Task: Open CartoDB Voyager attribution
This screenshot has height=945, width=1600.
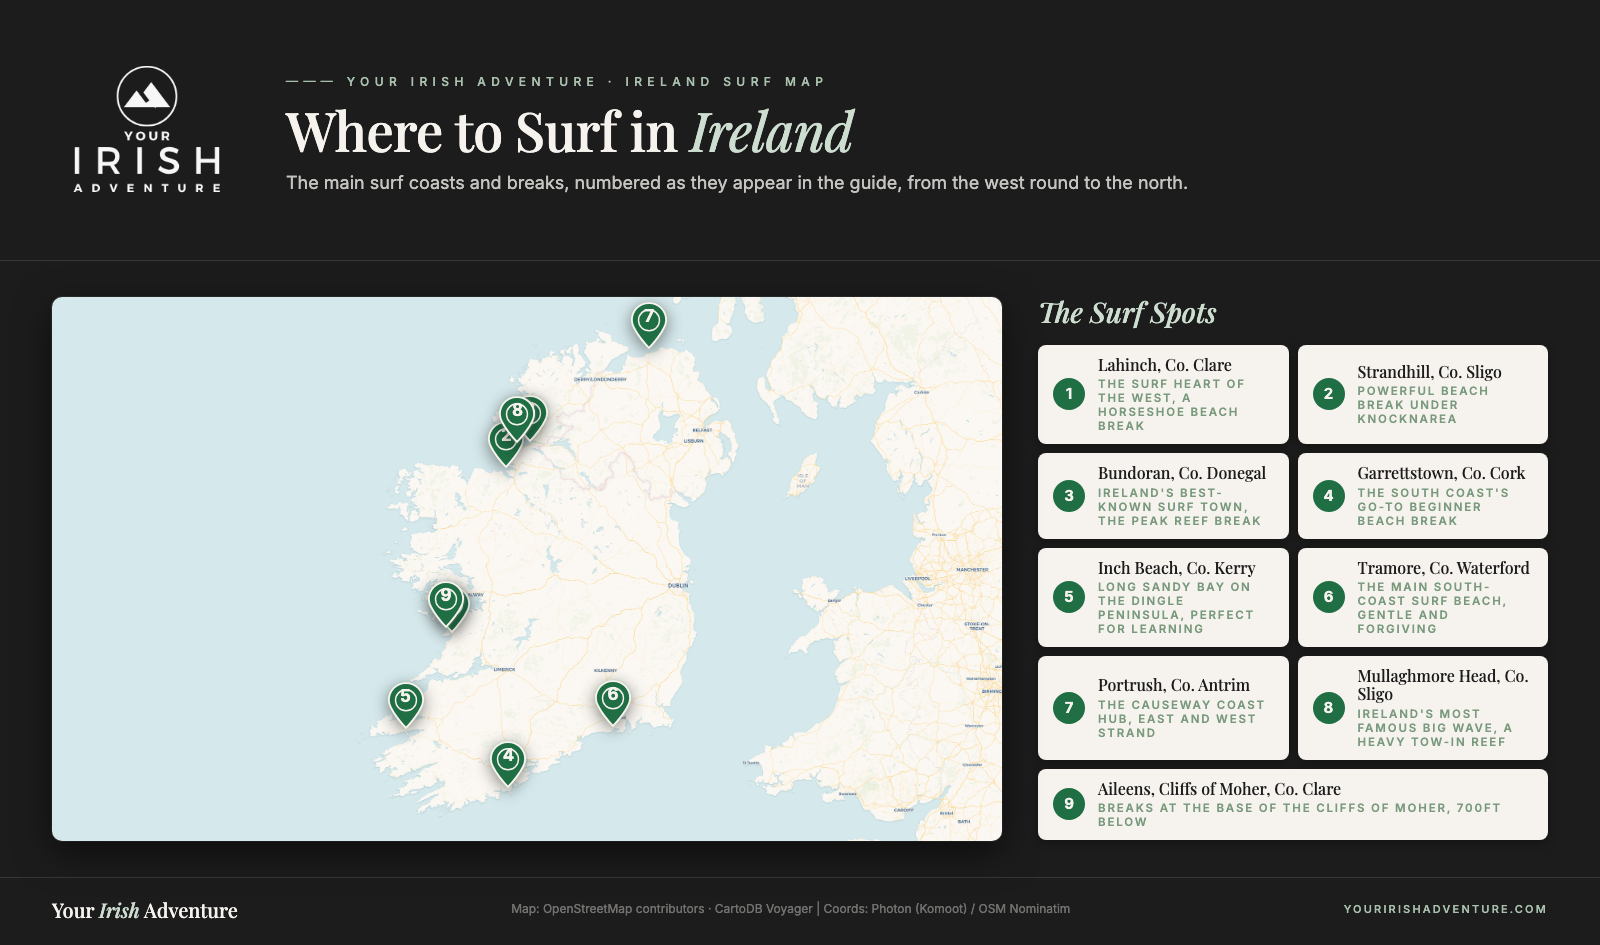Action: point(764,909)
